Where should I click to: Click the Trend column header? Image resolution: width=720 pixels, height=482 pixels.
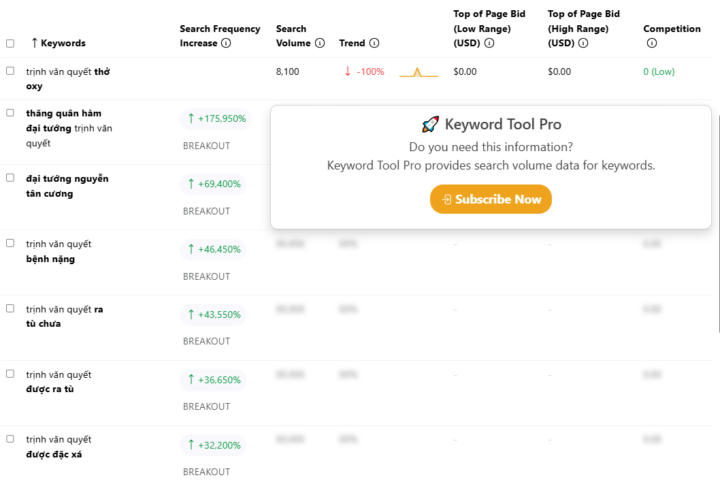click(352, 43)
